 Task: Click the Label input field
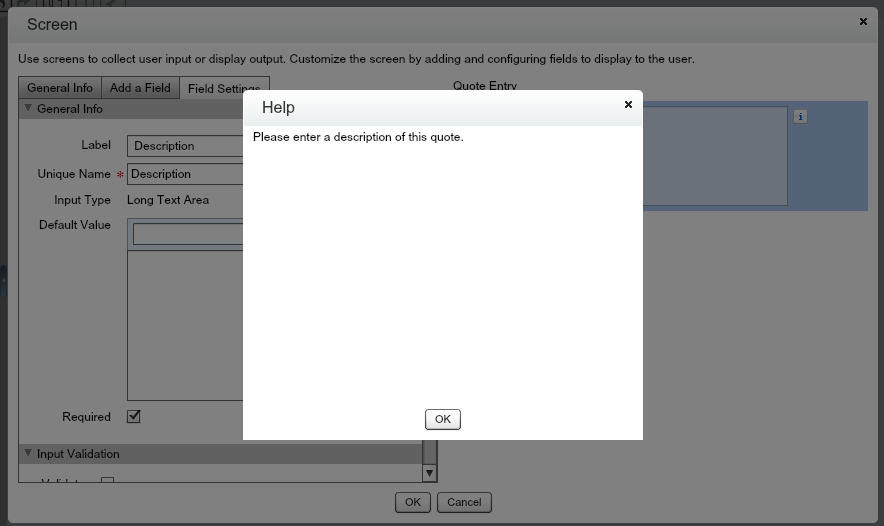coord(186,146)
